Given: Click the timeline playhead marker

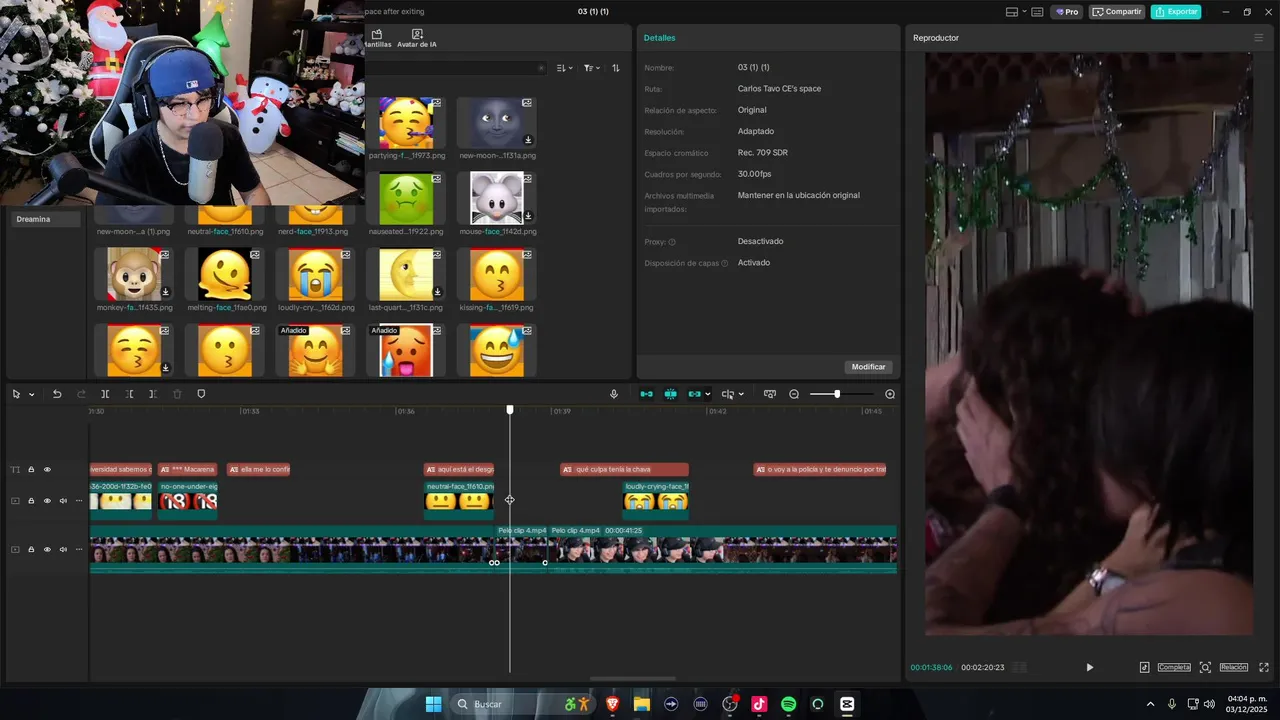Looking at the screenshot, I should coord(510,410).
